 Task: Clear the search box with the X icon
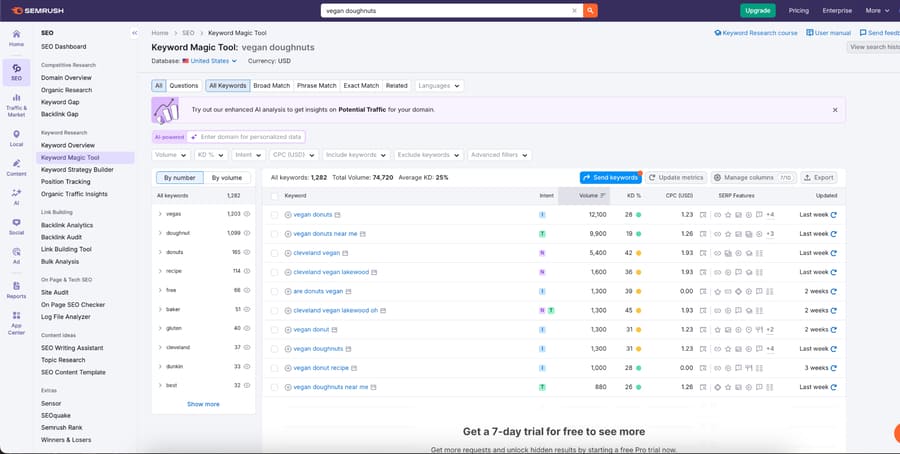575,10
